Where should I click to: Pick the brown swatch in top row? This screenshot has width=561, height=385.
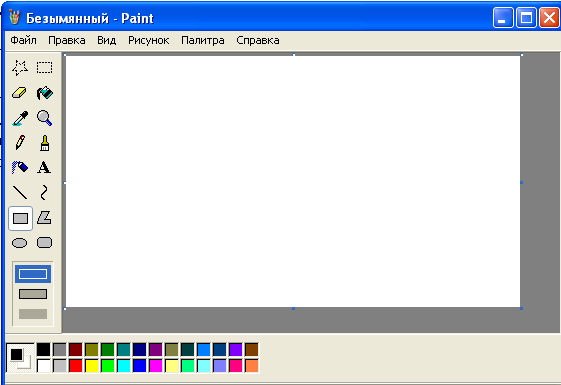252,350
